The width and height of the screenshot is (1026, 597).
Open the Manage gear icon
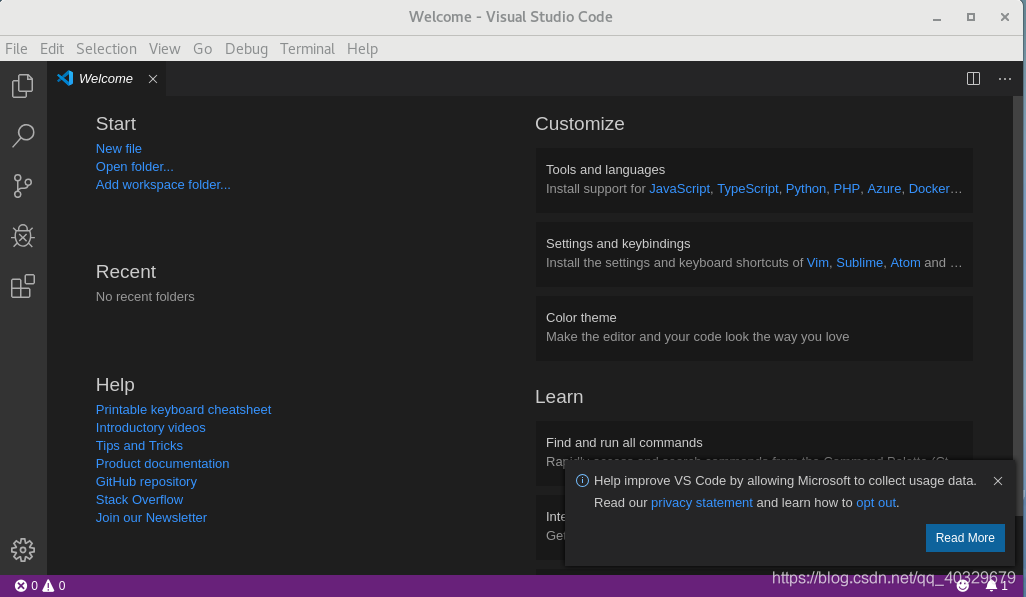[x=23, y=550]
